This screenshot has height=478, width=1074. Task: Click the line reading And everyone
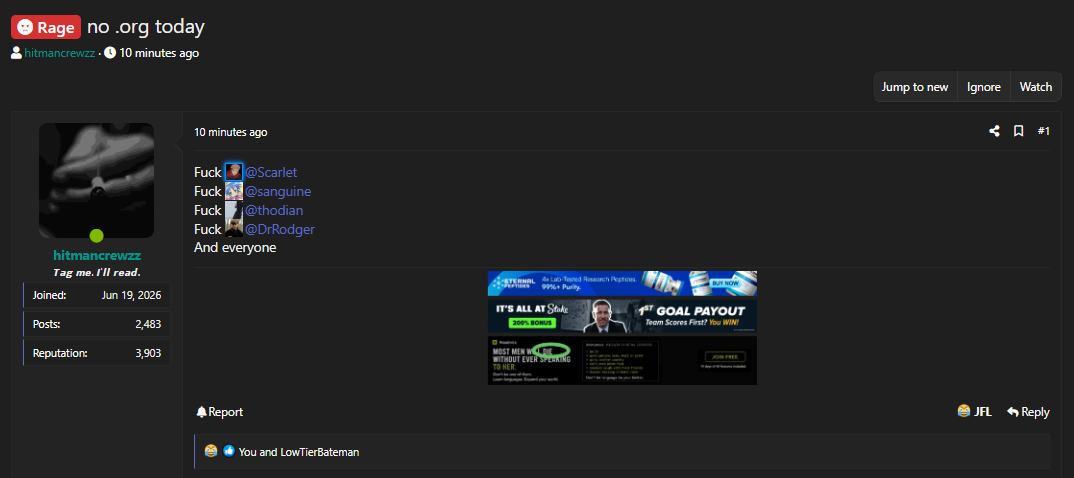coord(235,247)
